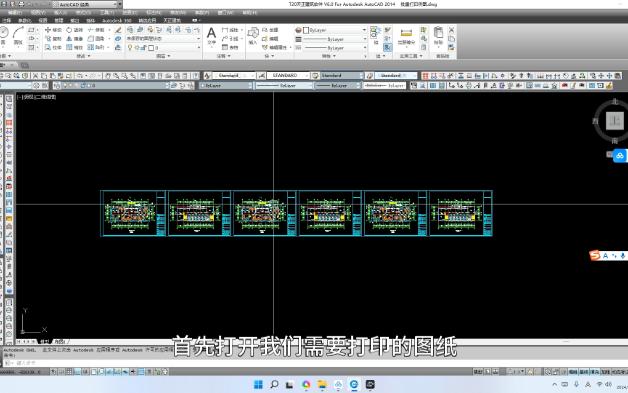Toggle the layer light bulb on/off icon
Image resolution: width=628 pixels, height=393 pixels.
(x=130, y=47)
